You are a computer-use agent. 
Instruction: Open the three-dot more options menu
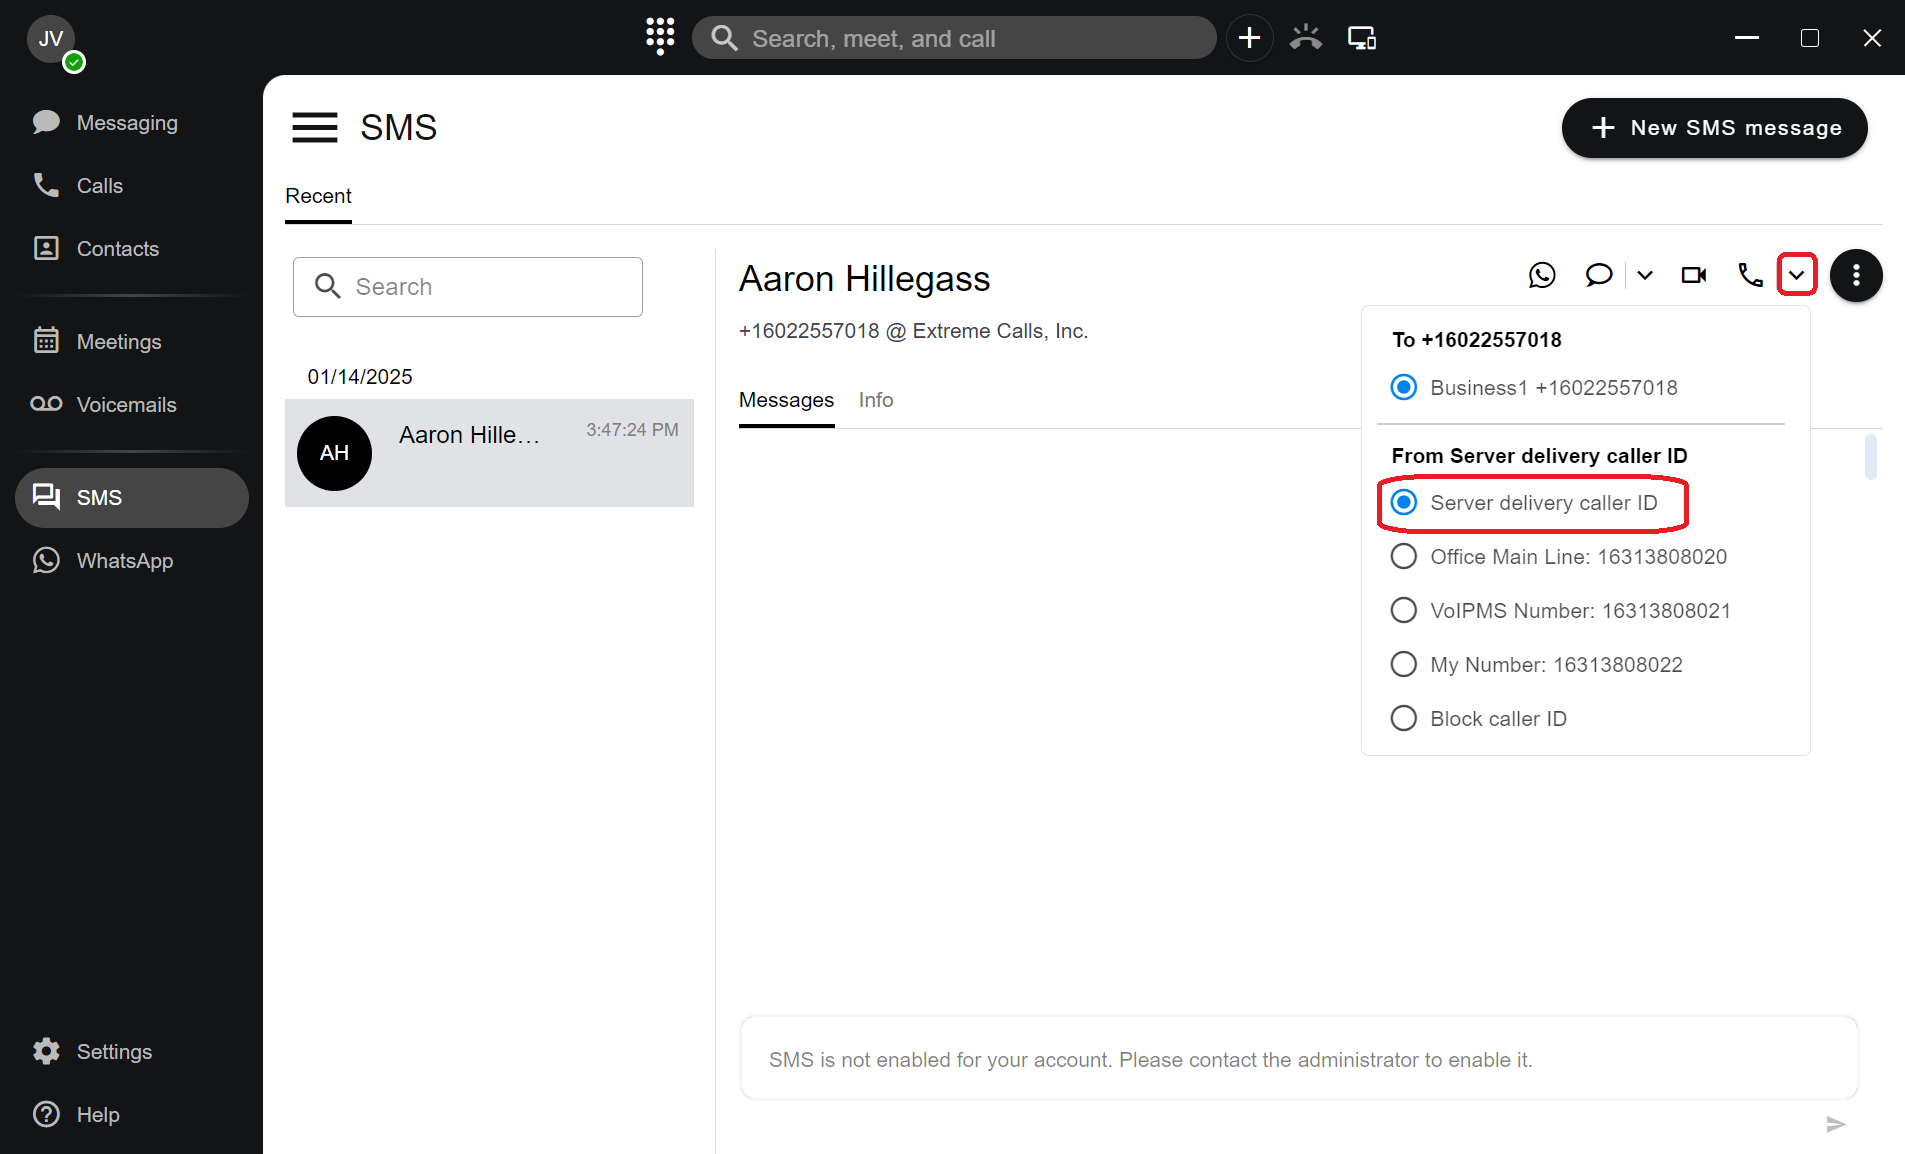(x=1856, y=275)
